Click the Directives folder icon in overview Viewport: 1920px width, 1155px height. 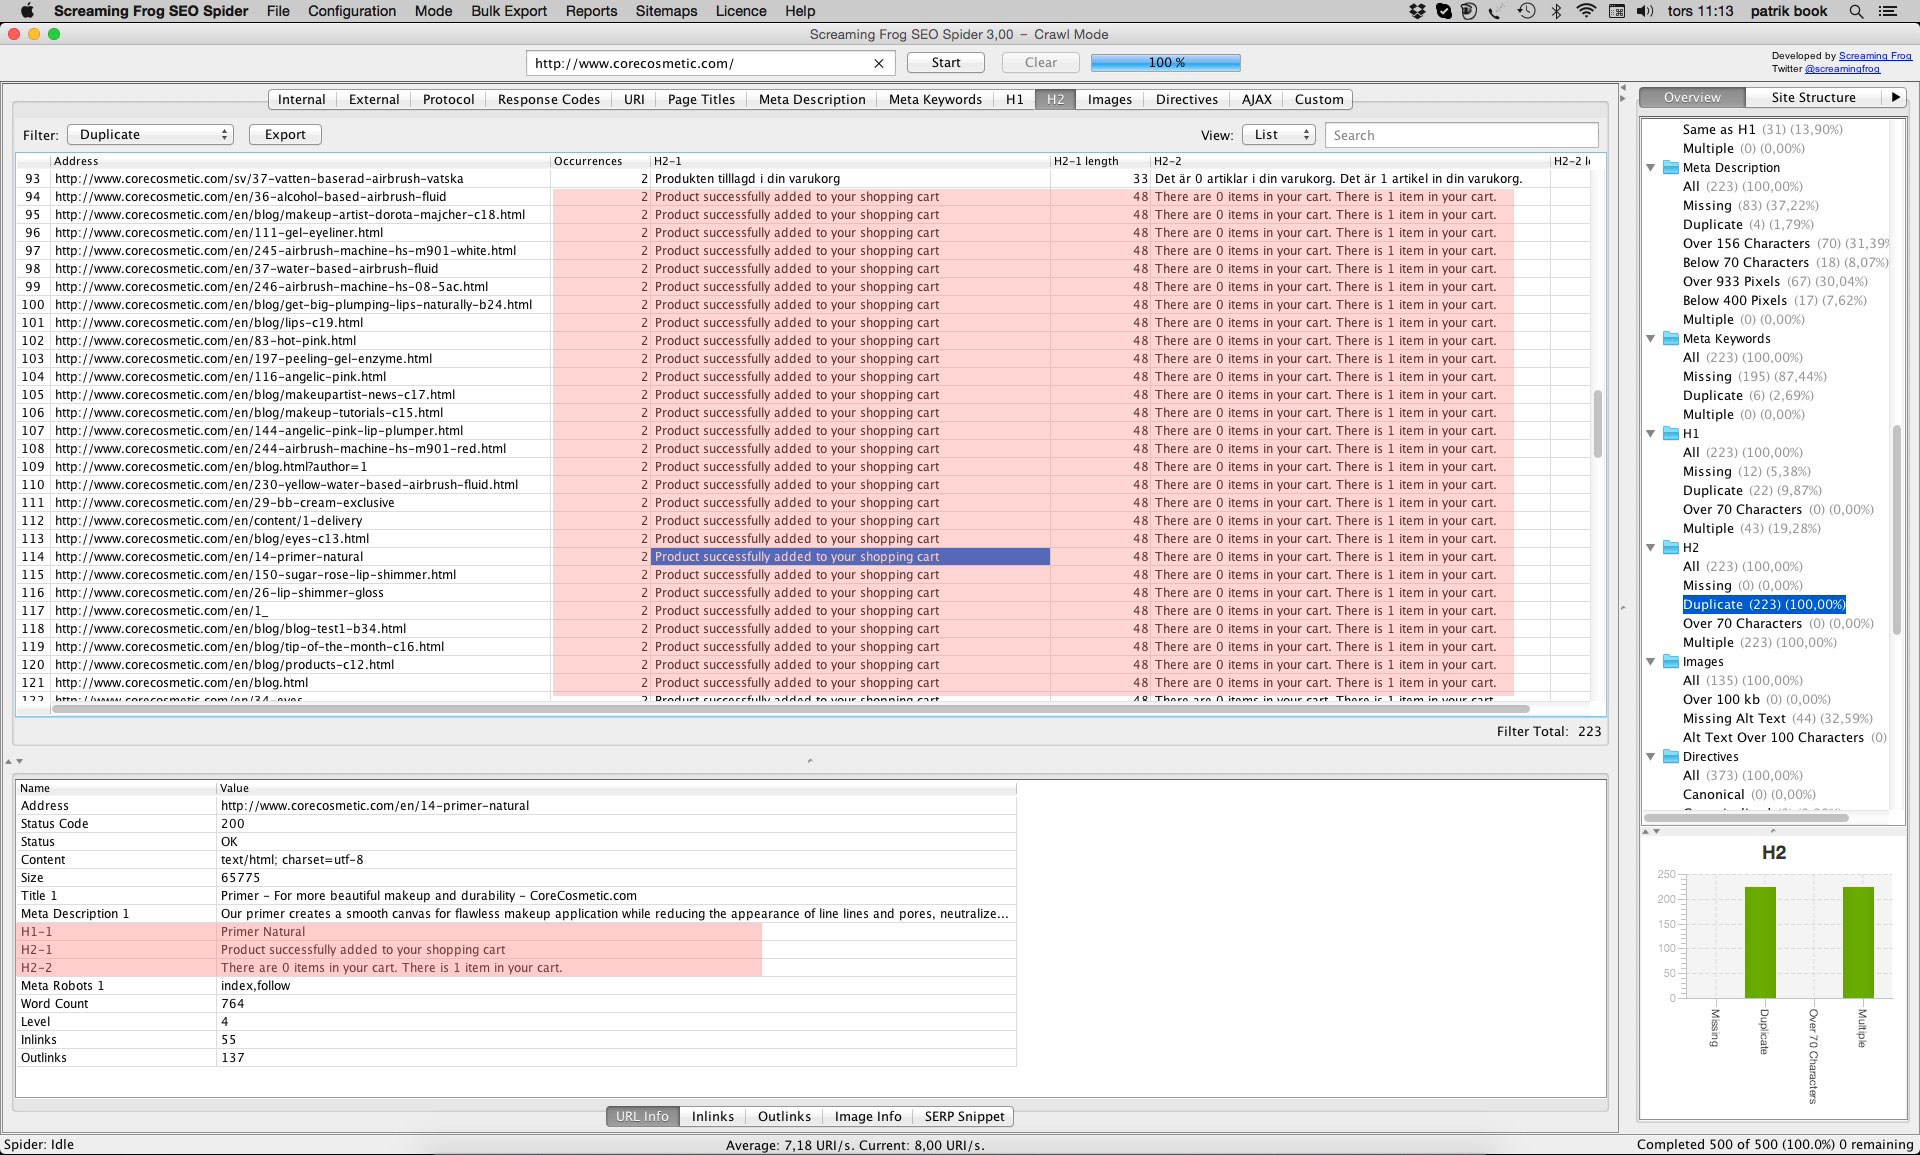click(x=1671, y=757)
